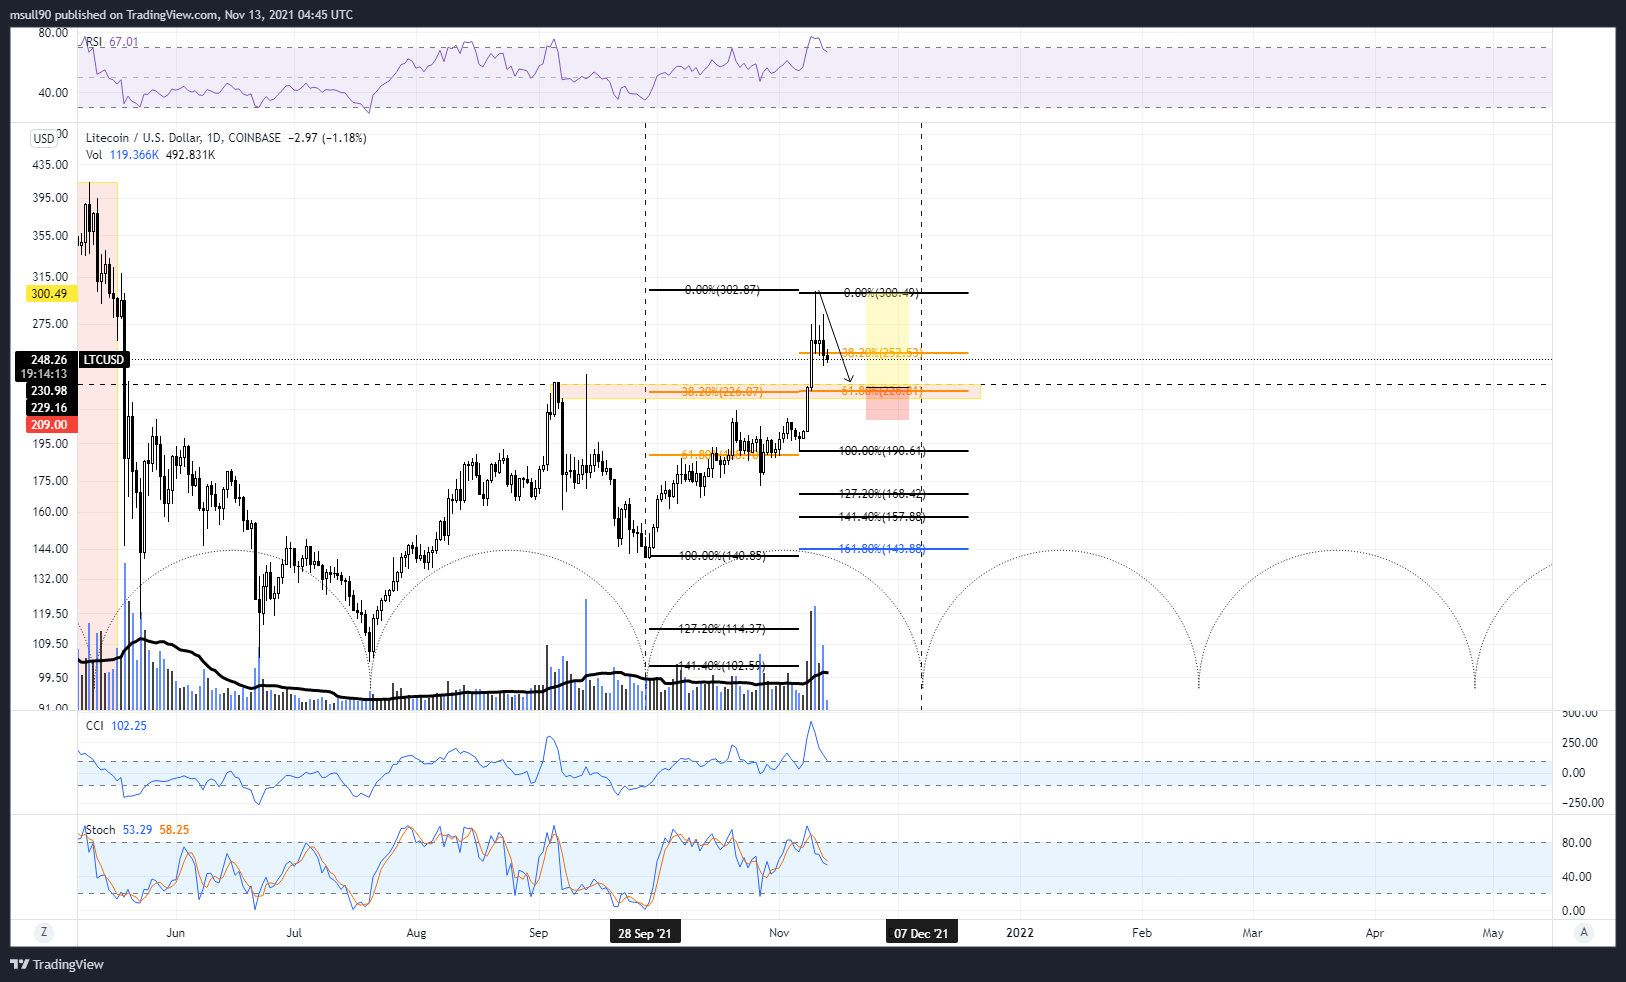This screenshot has width=1626, height=982.
Task: Click the RSI 40.00 scale value
Action: [x=53, y=93]
